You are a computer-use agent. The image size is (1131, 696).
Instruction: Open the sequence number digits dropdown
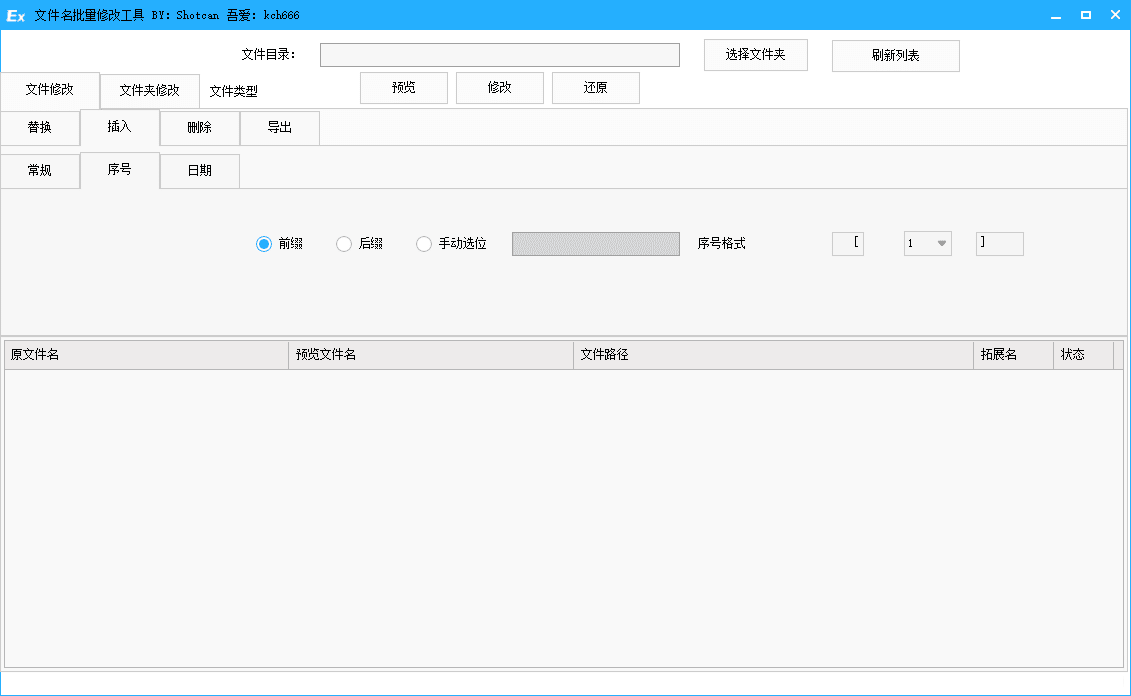coord(928,244)
